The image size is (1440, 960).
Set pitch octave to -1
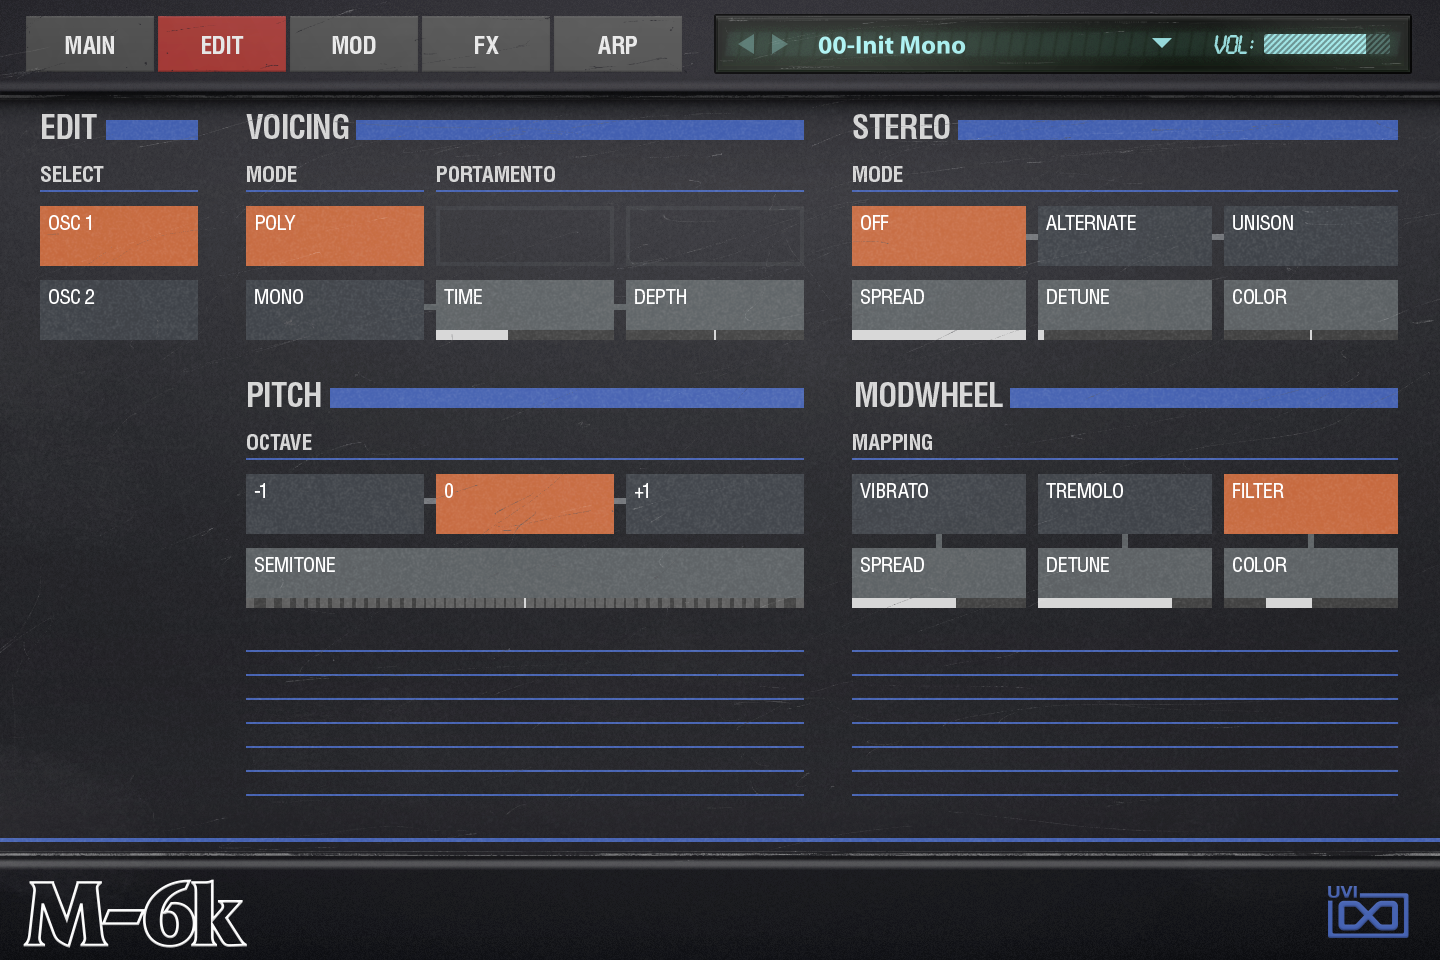335,504
